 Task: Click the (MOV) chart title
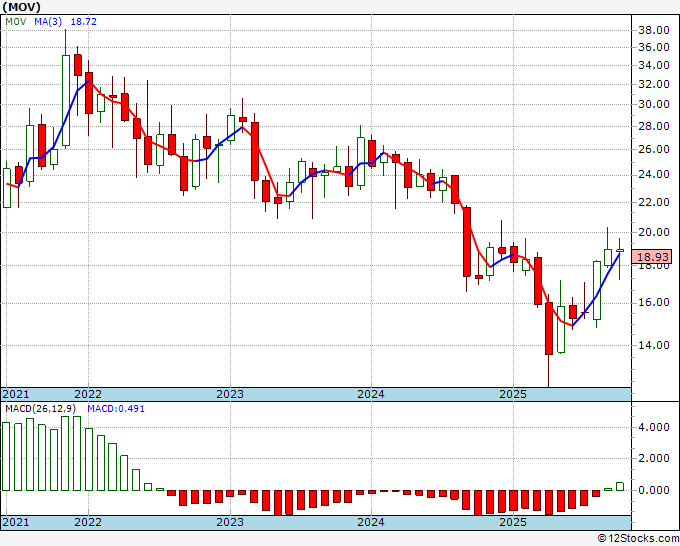coord(22,7)
